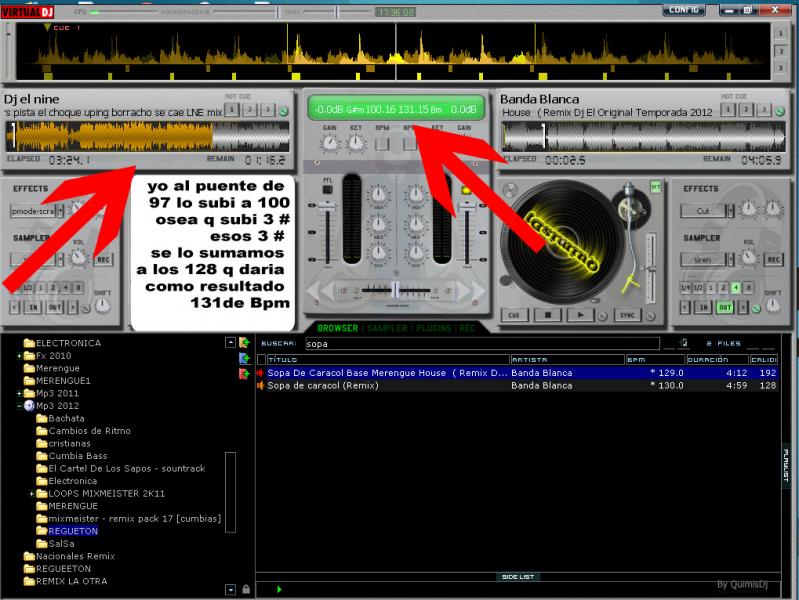
Task: Open the ELECTRONICA folder
Action: tap(68, 343)
